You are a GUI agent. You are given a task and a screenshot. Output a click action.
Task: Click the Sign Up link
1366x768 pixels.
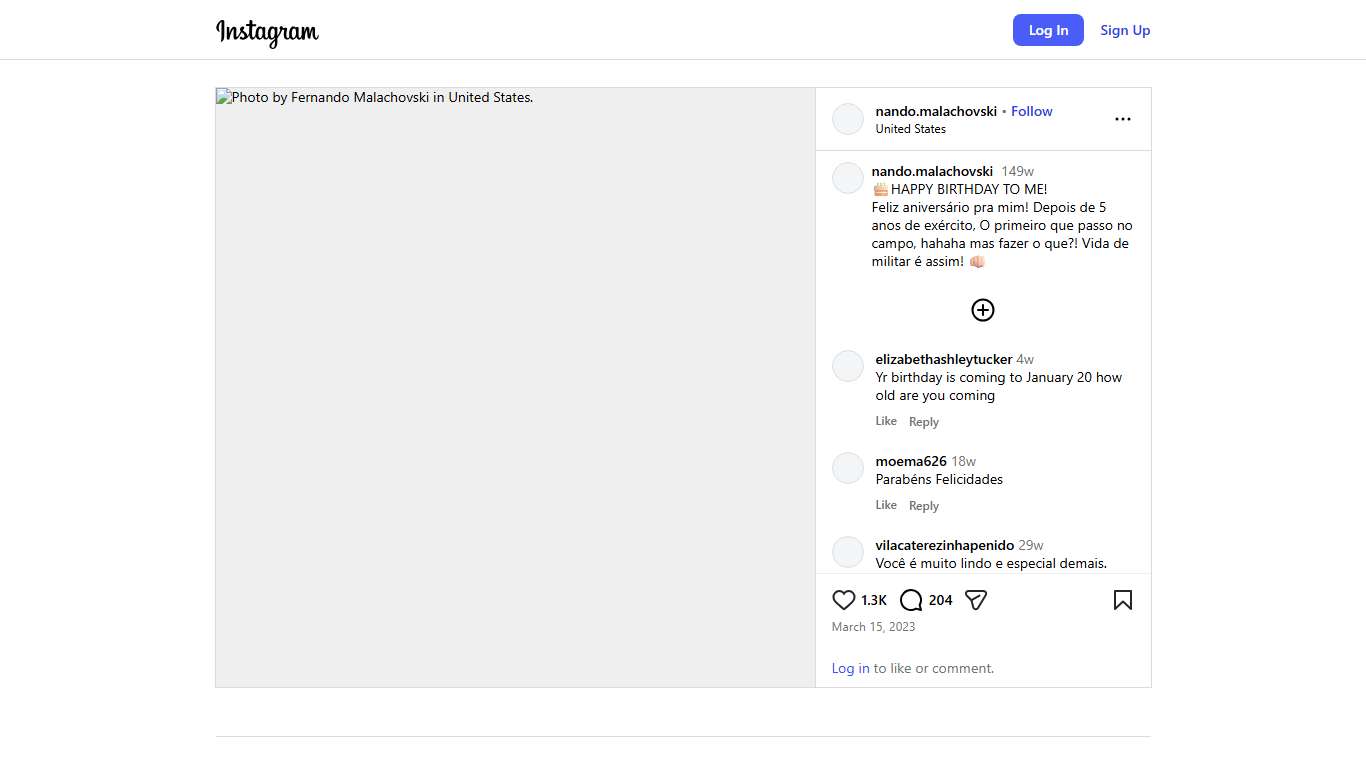pyautogui.click(x=1125, y=30)
